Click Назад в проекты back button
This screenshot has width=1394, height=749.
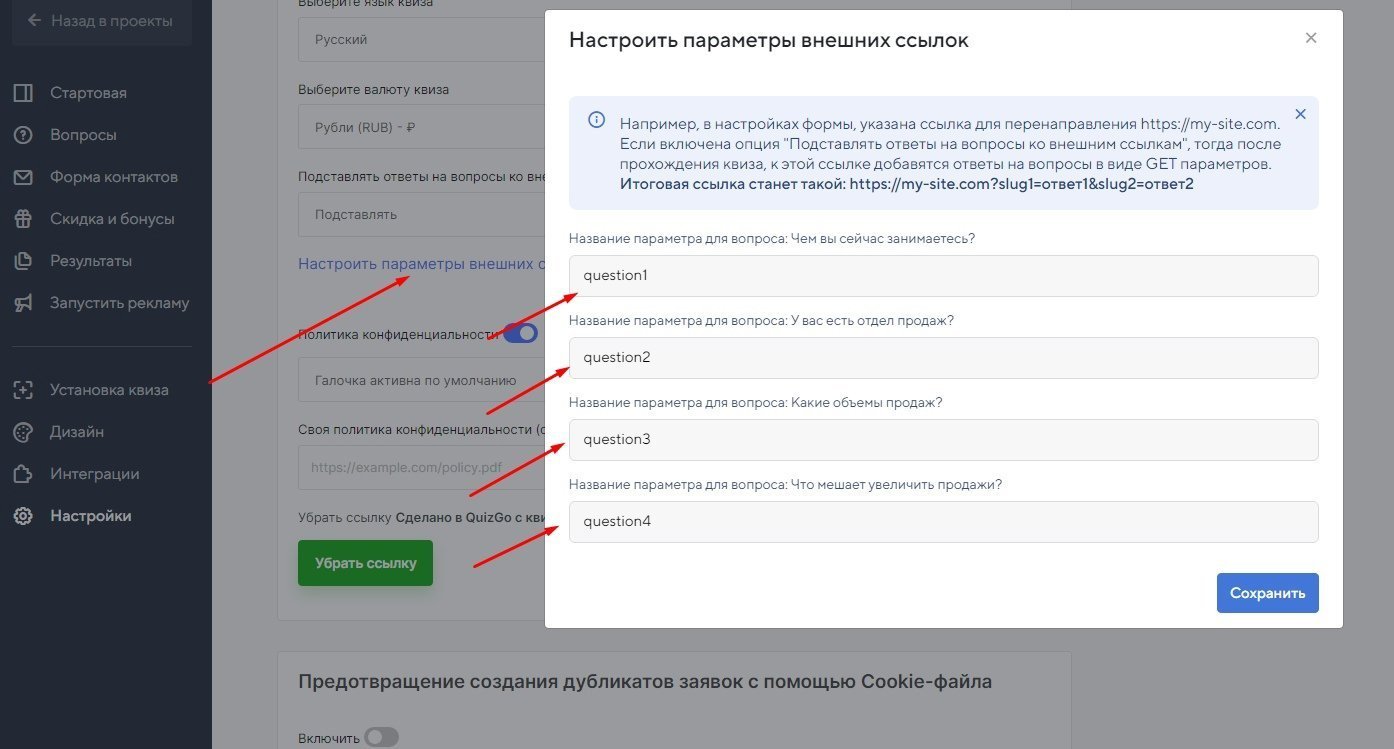click(x=100, y=20)
